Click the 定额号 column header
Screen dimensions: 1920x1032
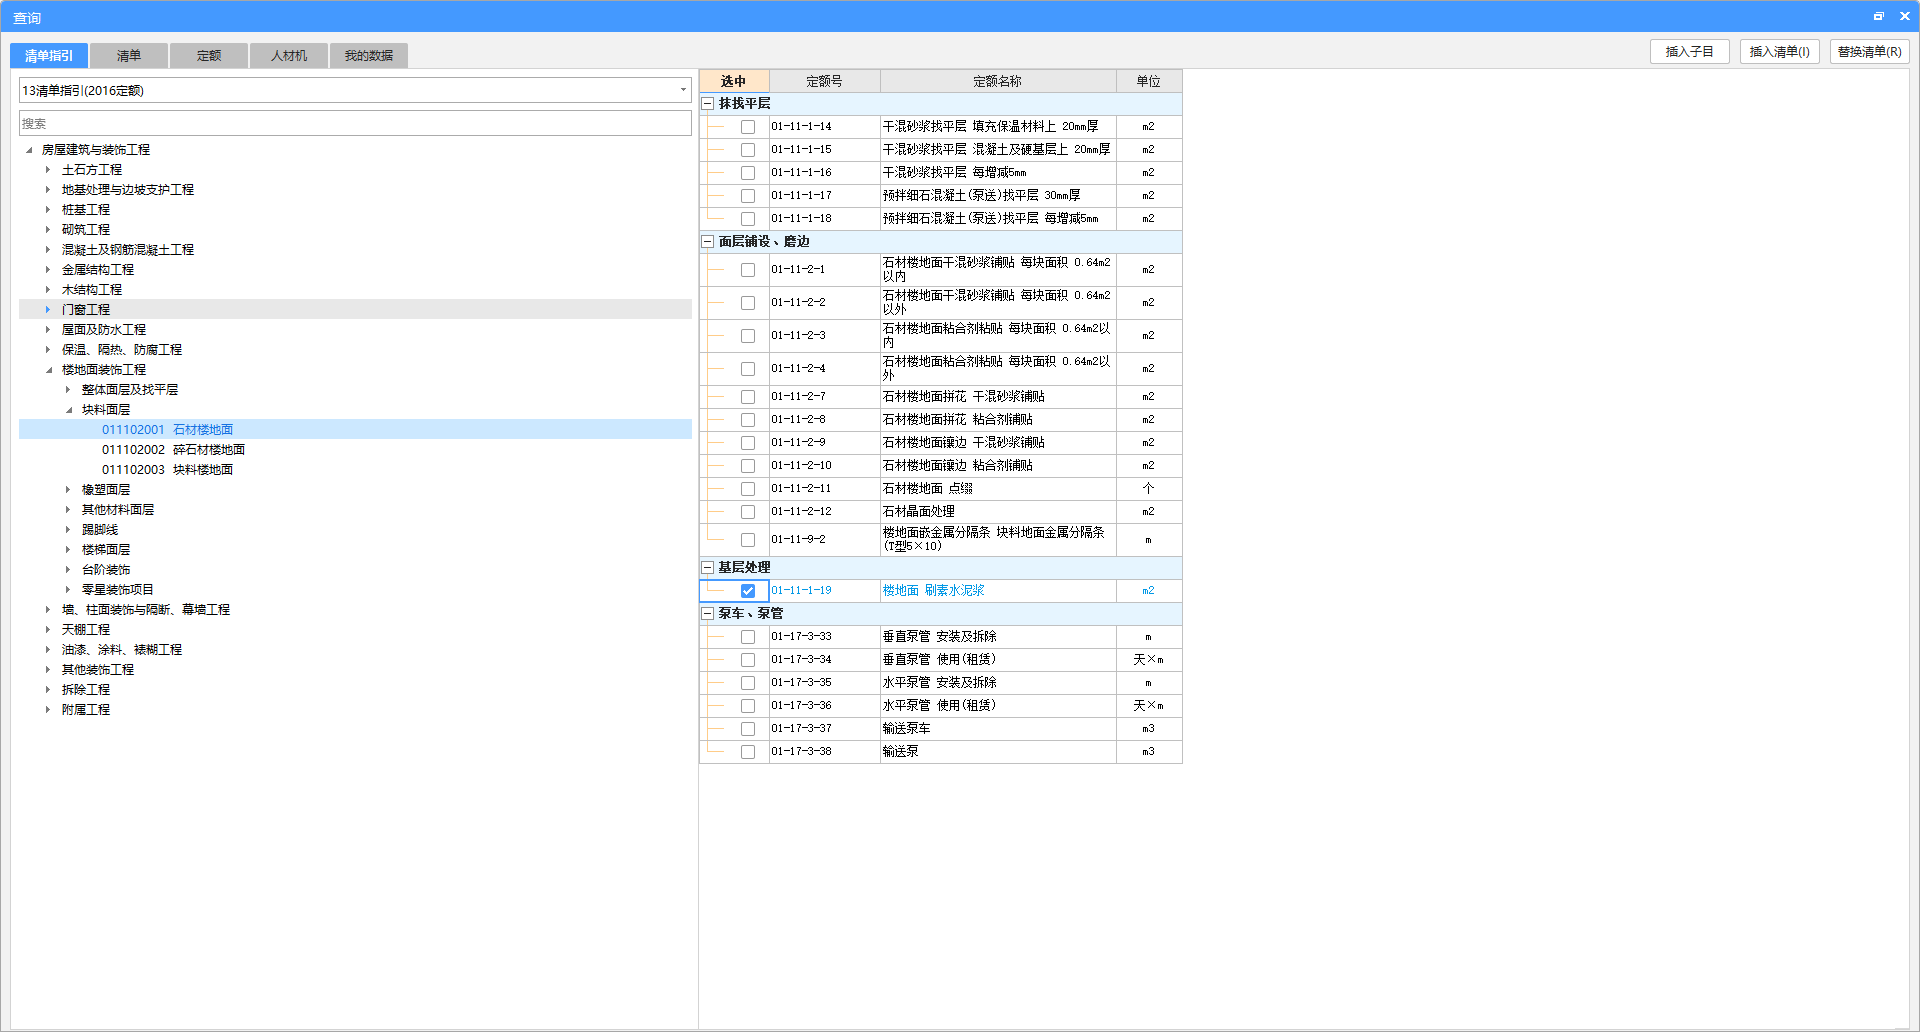(825, 81)
